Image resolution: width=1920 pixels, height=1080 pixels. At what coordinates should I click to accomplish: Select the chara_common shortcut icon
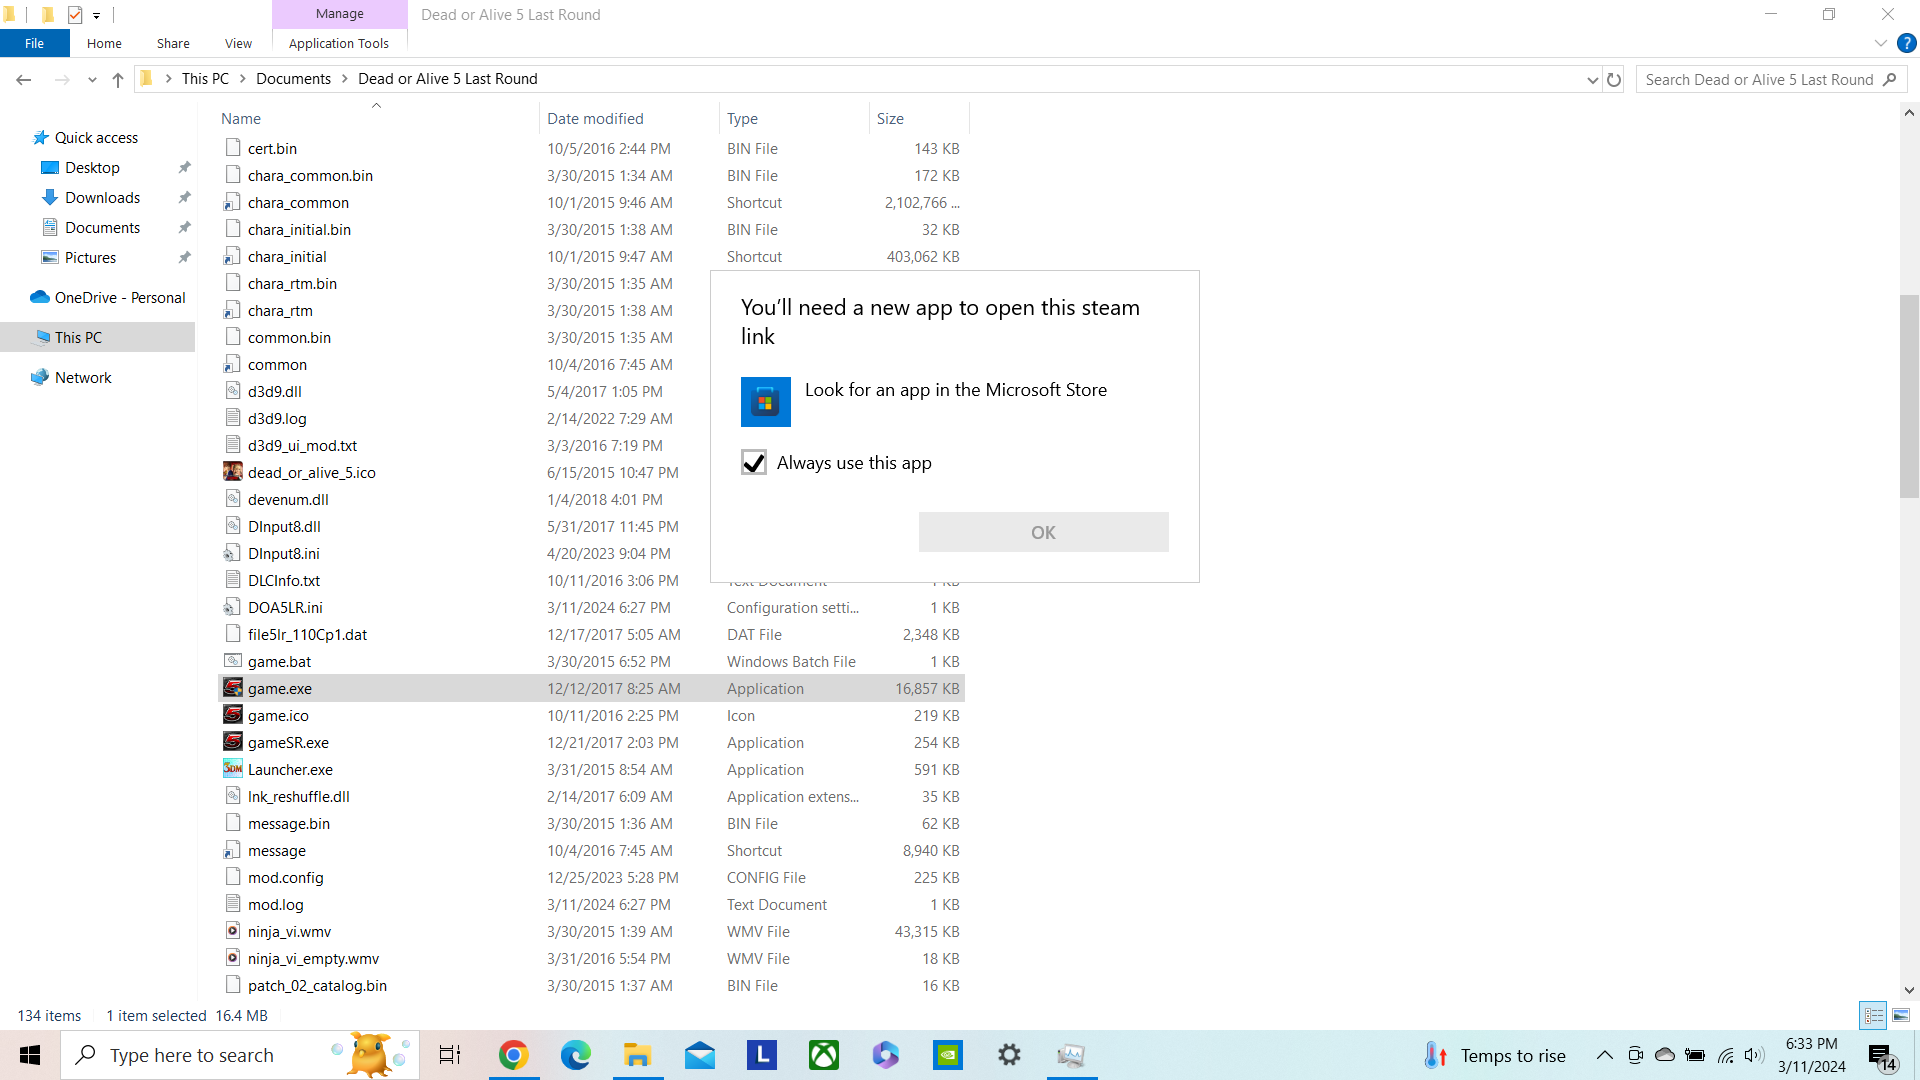pos(233,202)
